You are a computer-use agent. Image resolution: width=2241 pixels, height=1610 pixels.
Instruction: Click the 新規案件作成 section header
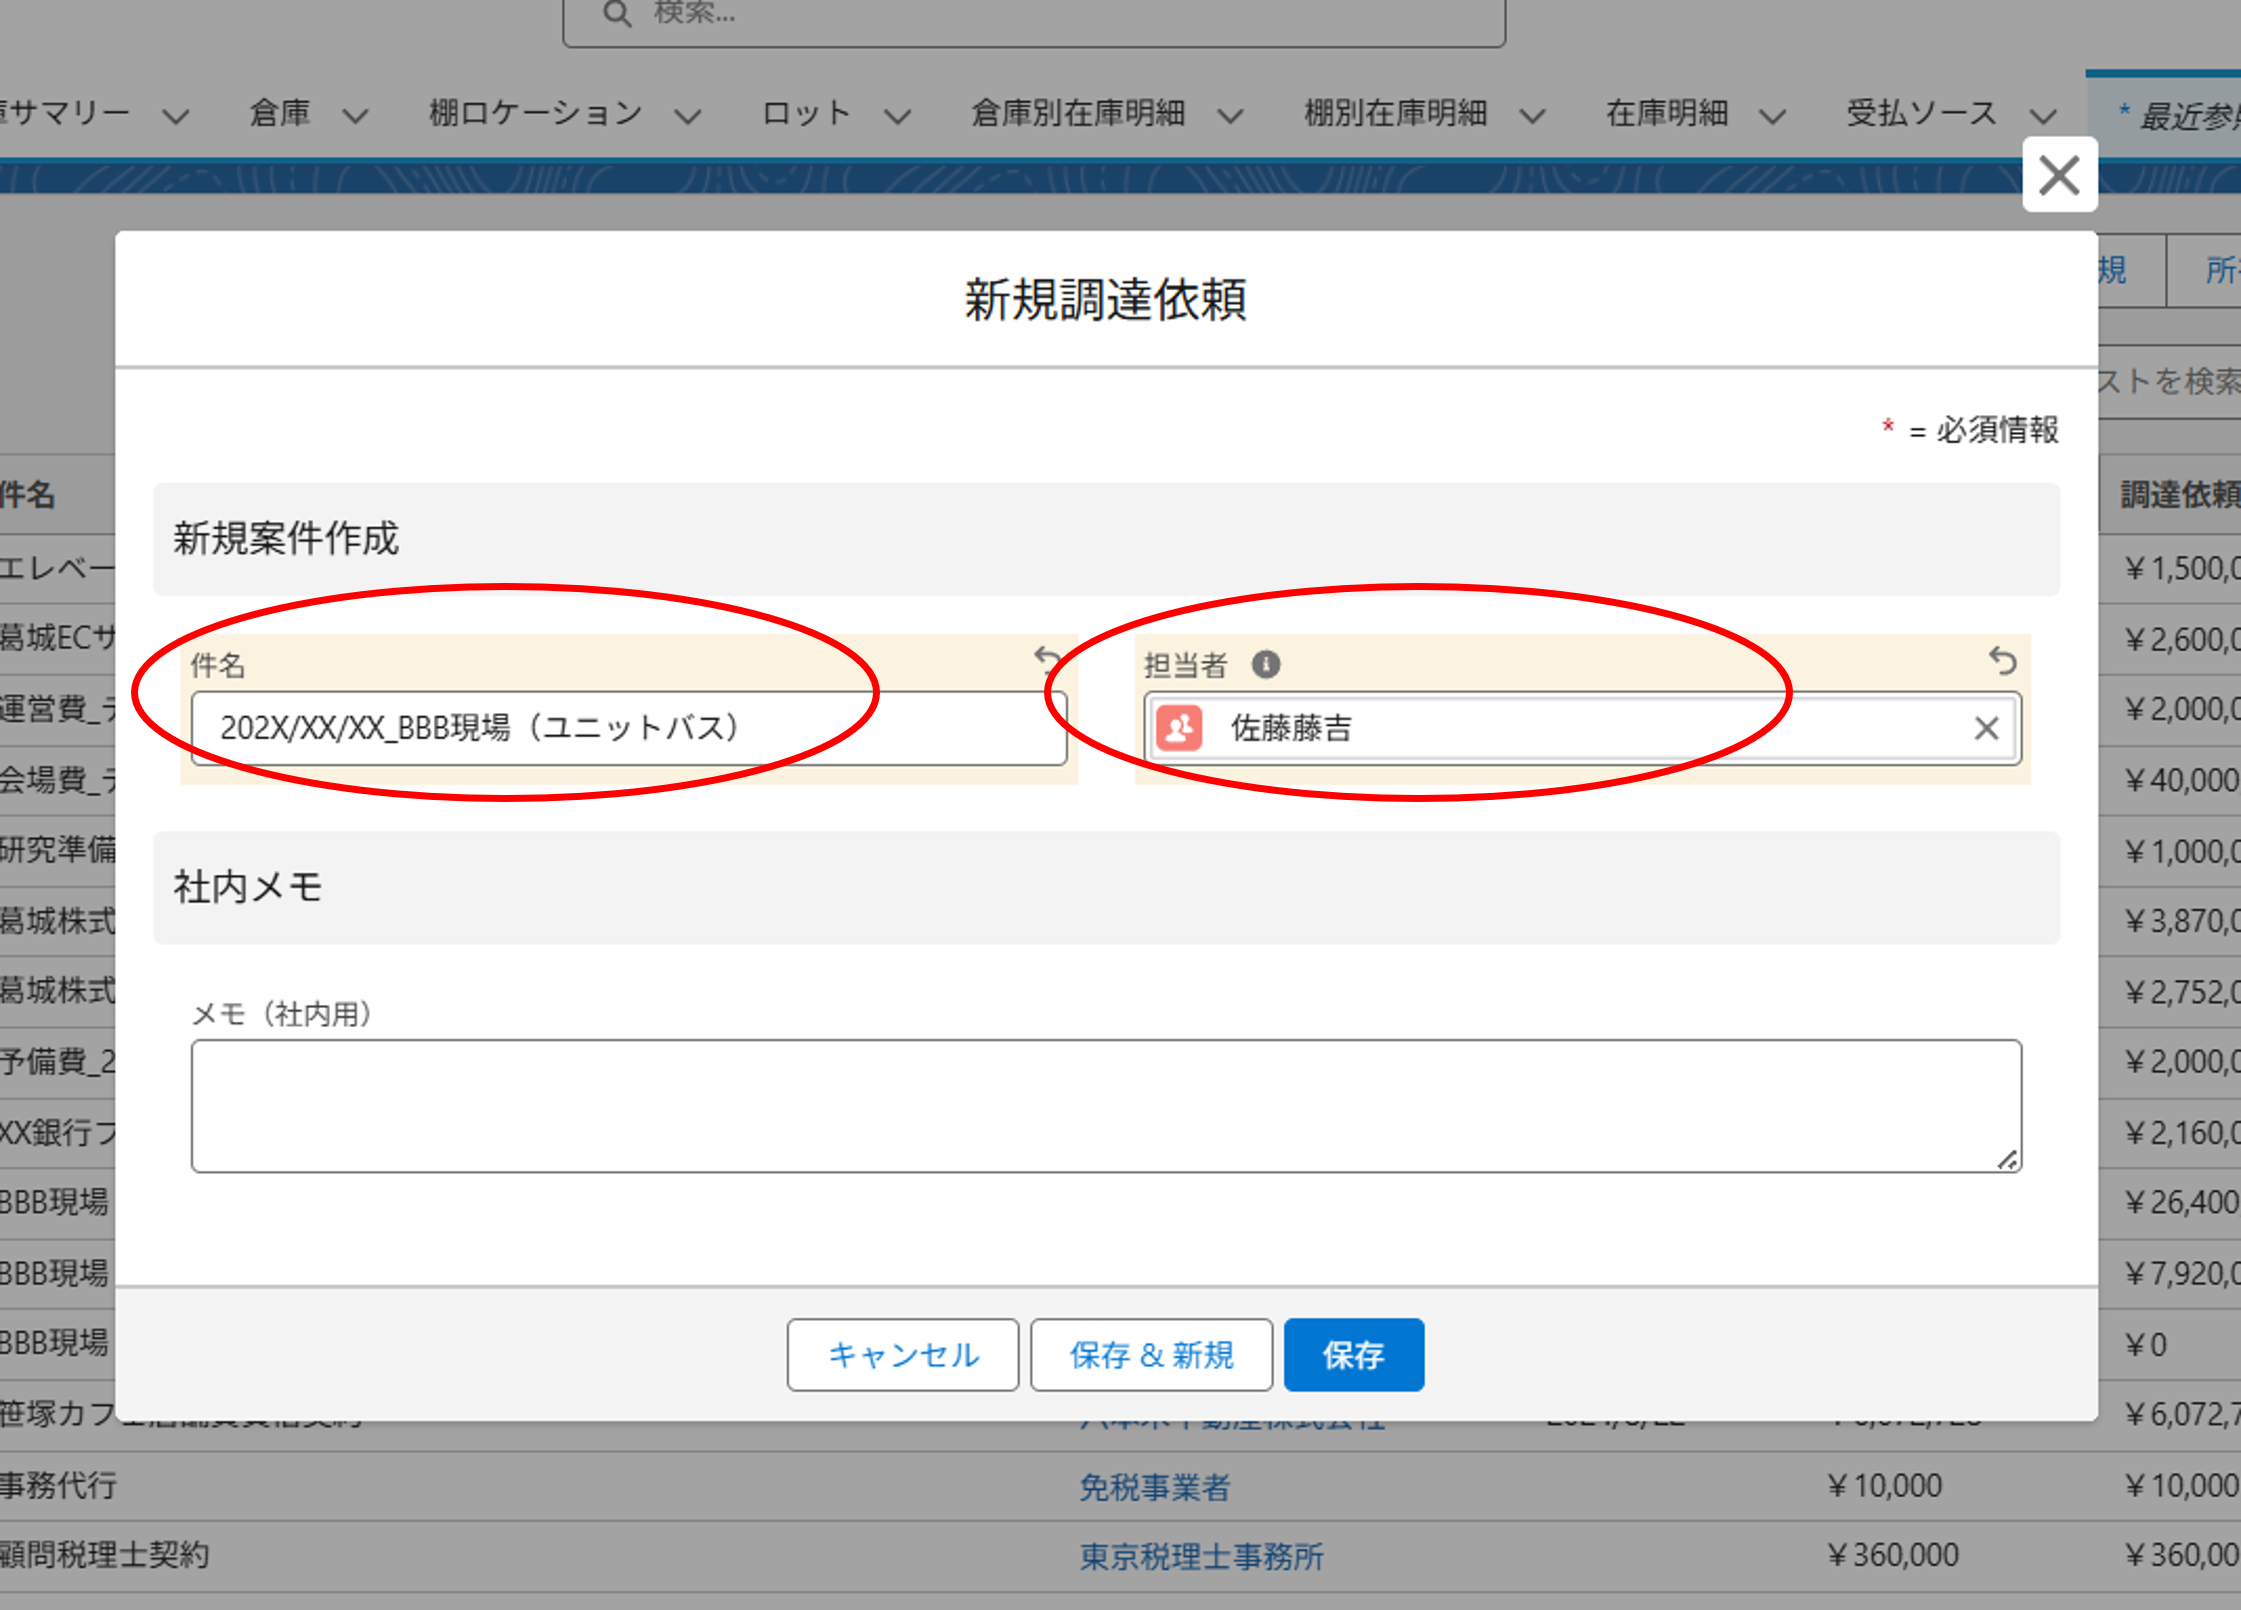tap(1106, 539)
